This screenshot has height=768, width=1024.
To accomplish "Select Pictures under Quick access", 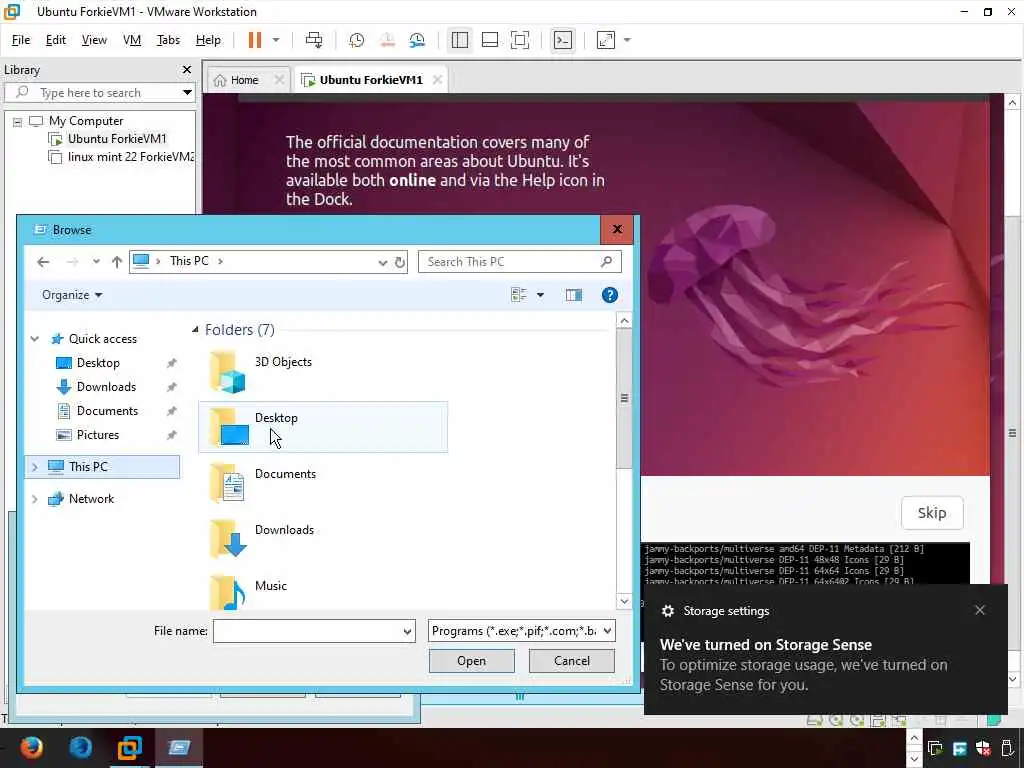I will pyautogui.click(x=97, y=435).
